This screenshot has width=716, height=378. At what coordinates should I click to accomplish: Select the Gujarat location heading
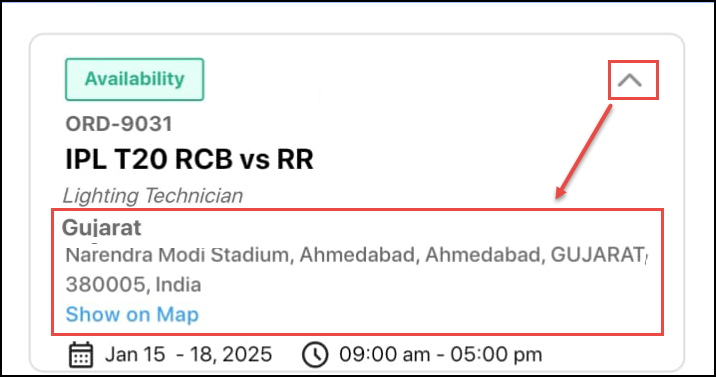[102, 228]
